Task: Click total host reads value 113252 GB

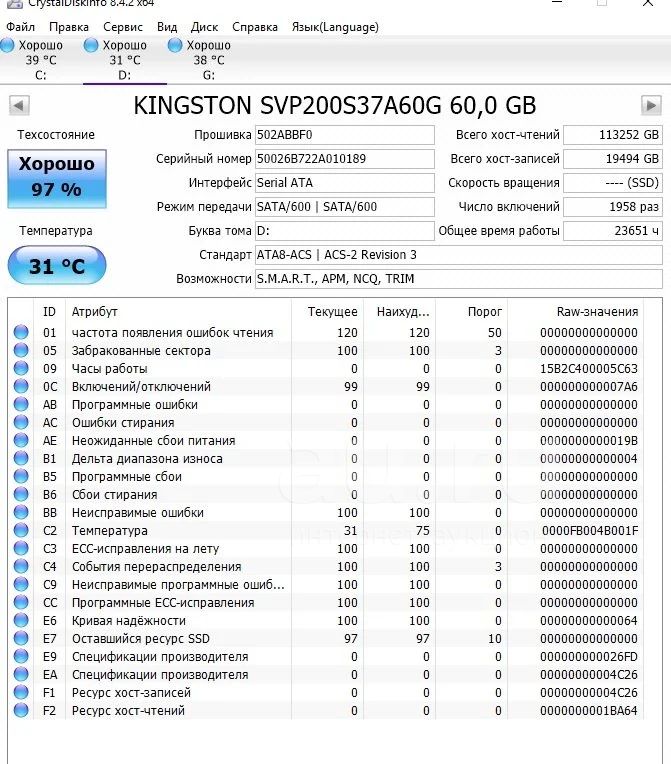Action: coord(613,135)
